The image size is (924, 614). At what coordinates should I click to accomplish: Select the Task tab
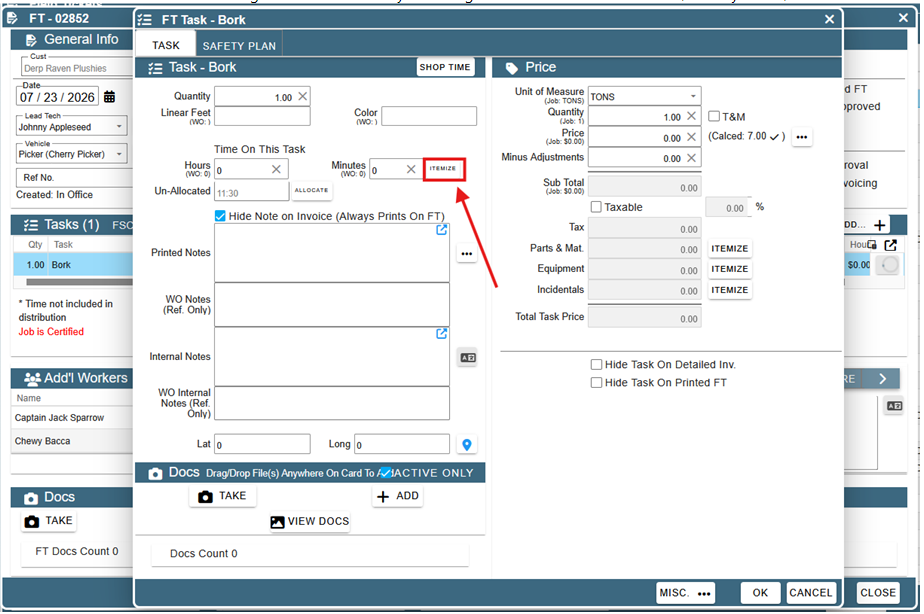tap(166, 45)
